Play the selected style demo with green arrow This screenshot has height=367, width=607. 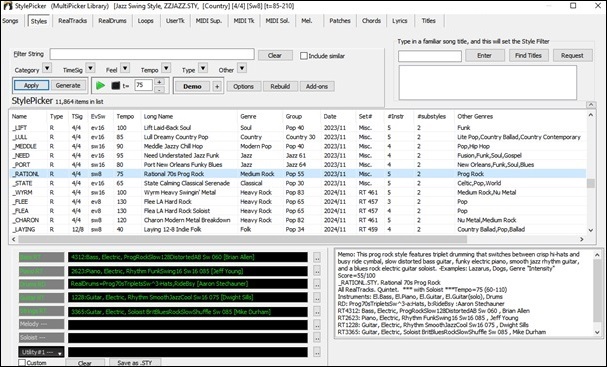tap(100, 86)
